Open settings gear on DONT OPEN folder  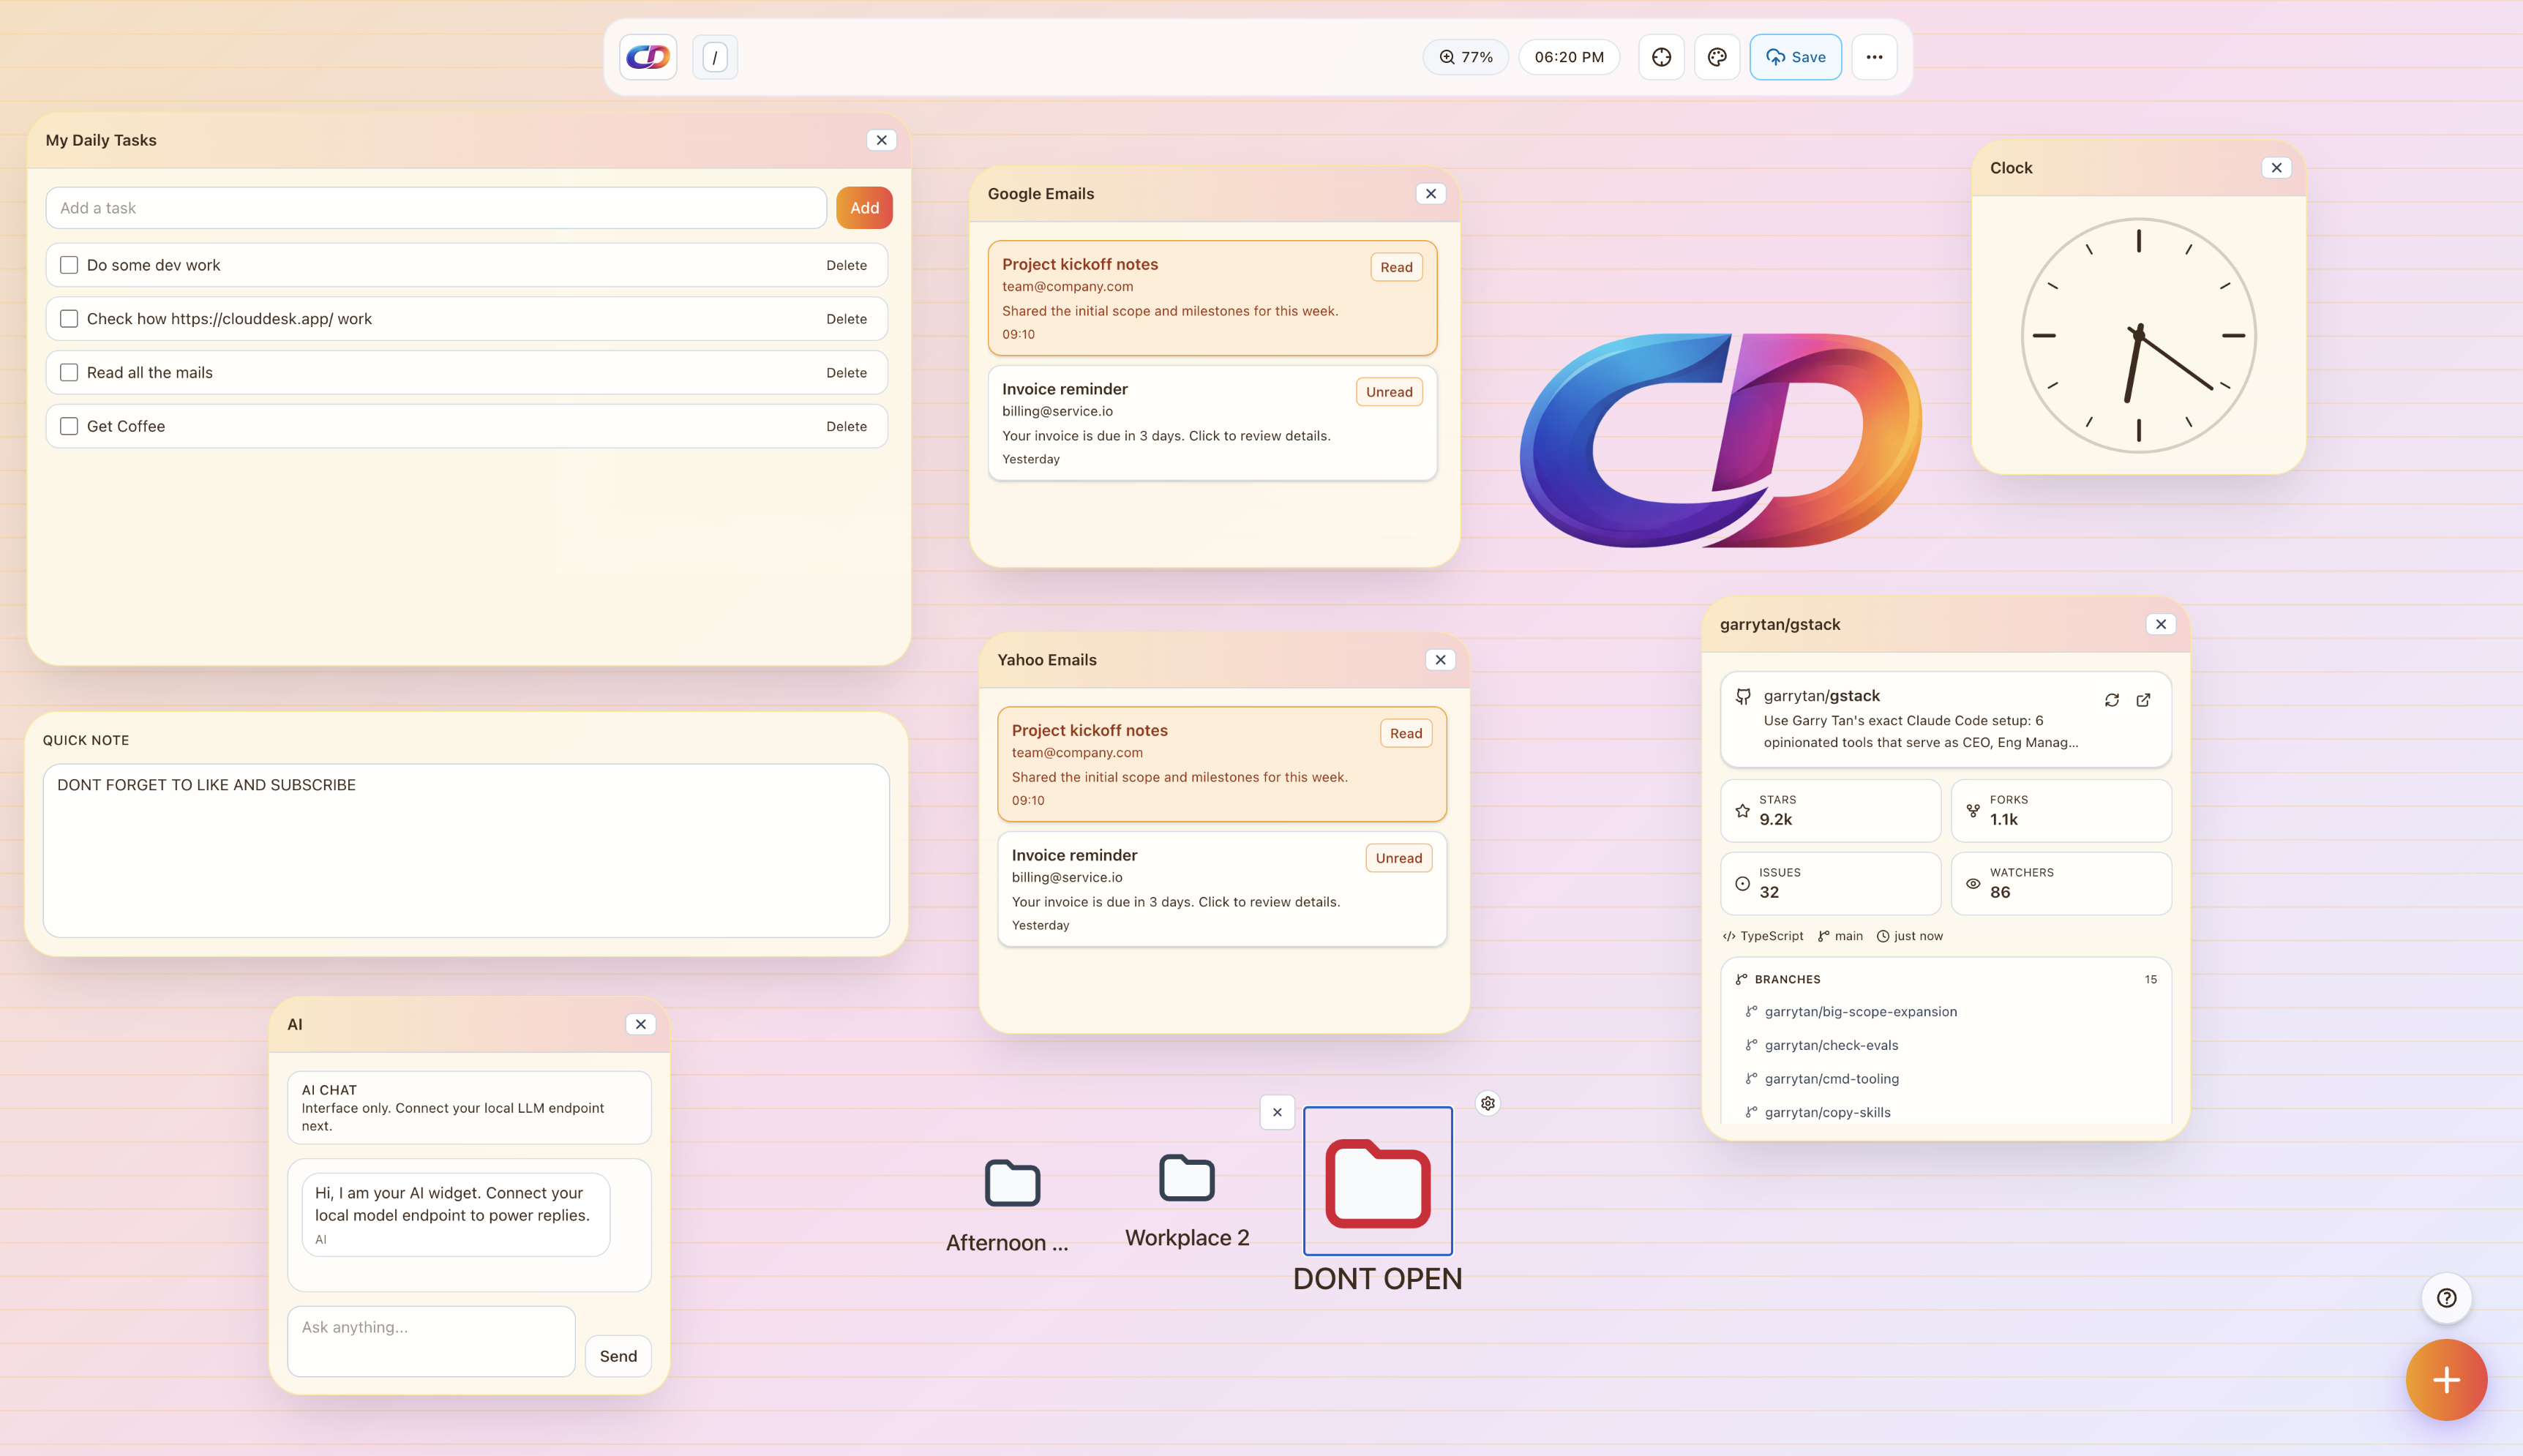pos(1486,1103)
